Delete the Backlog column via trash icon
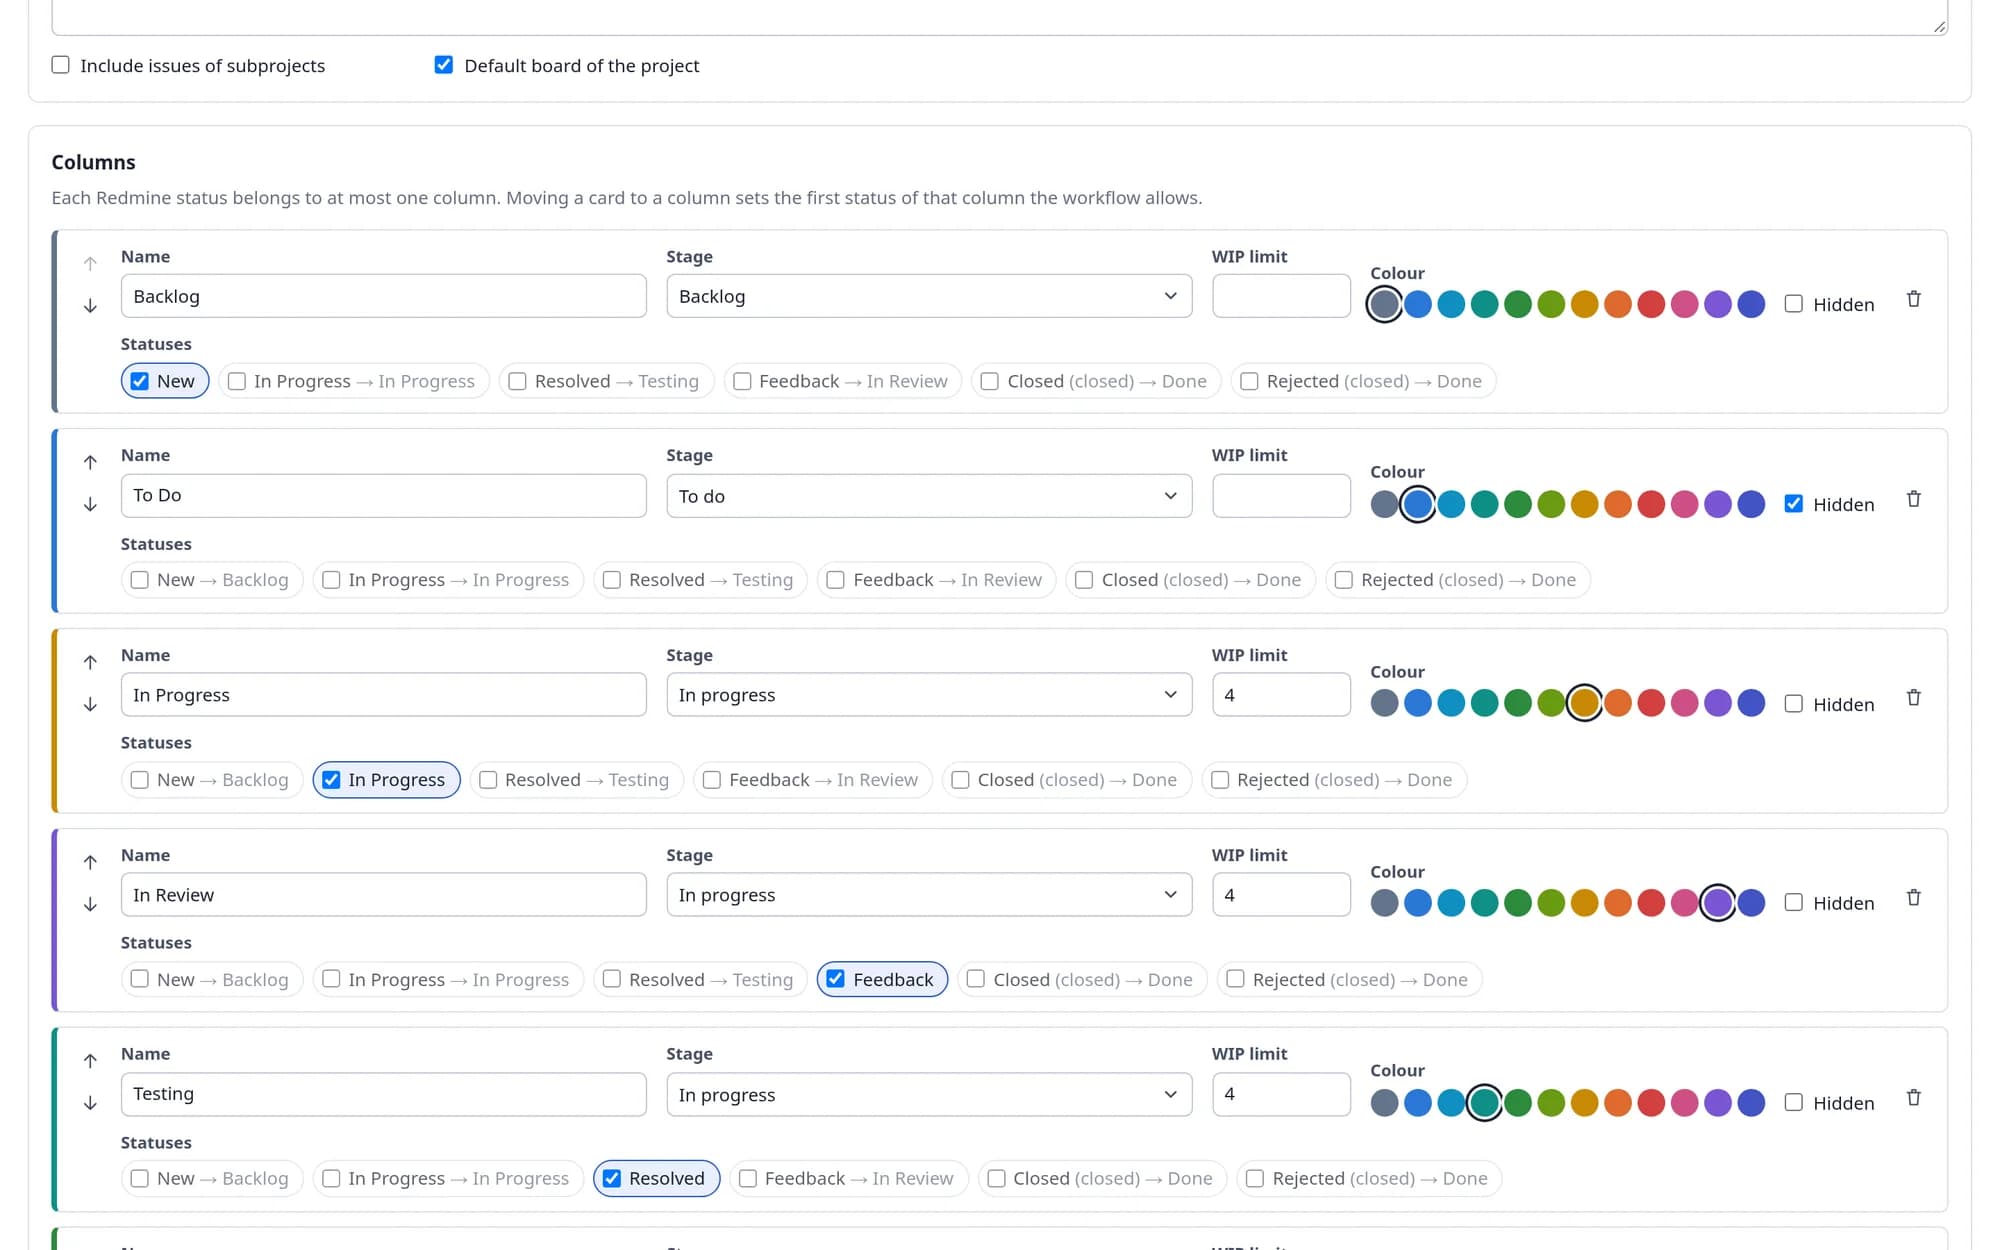Viewport: 2000px width, 1250px height. [x=1913, y=299]
